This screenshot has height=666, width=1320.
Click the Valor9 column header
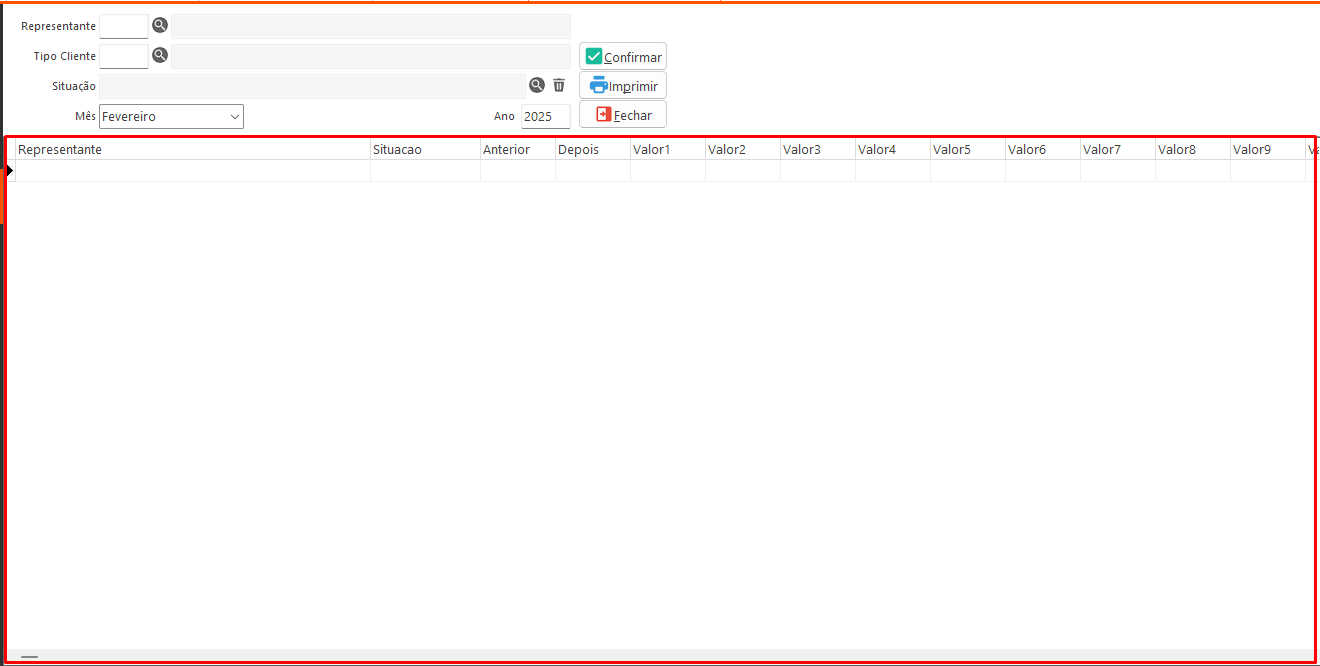tap(1267, 150)
